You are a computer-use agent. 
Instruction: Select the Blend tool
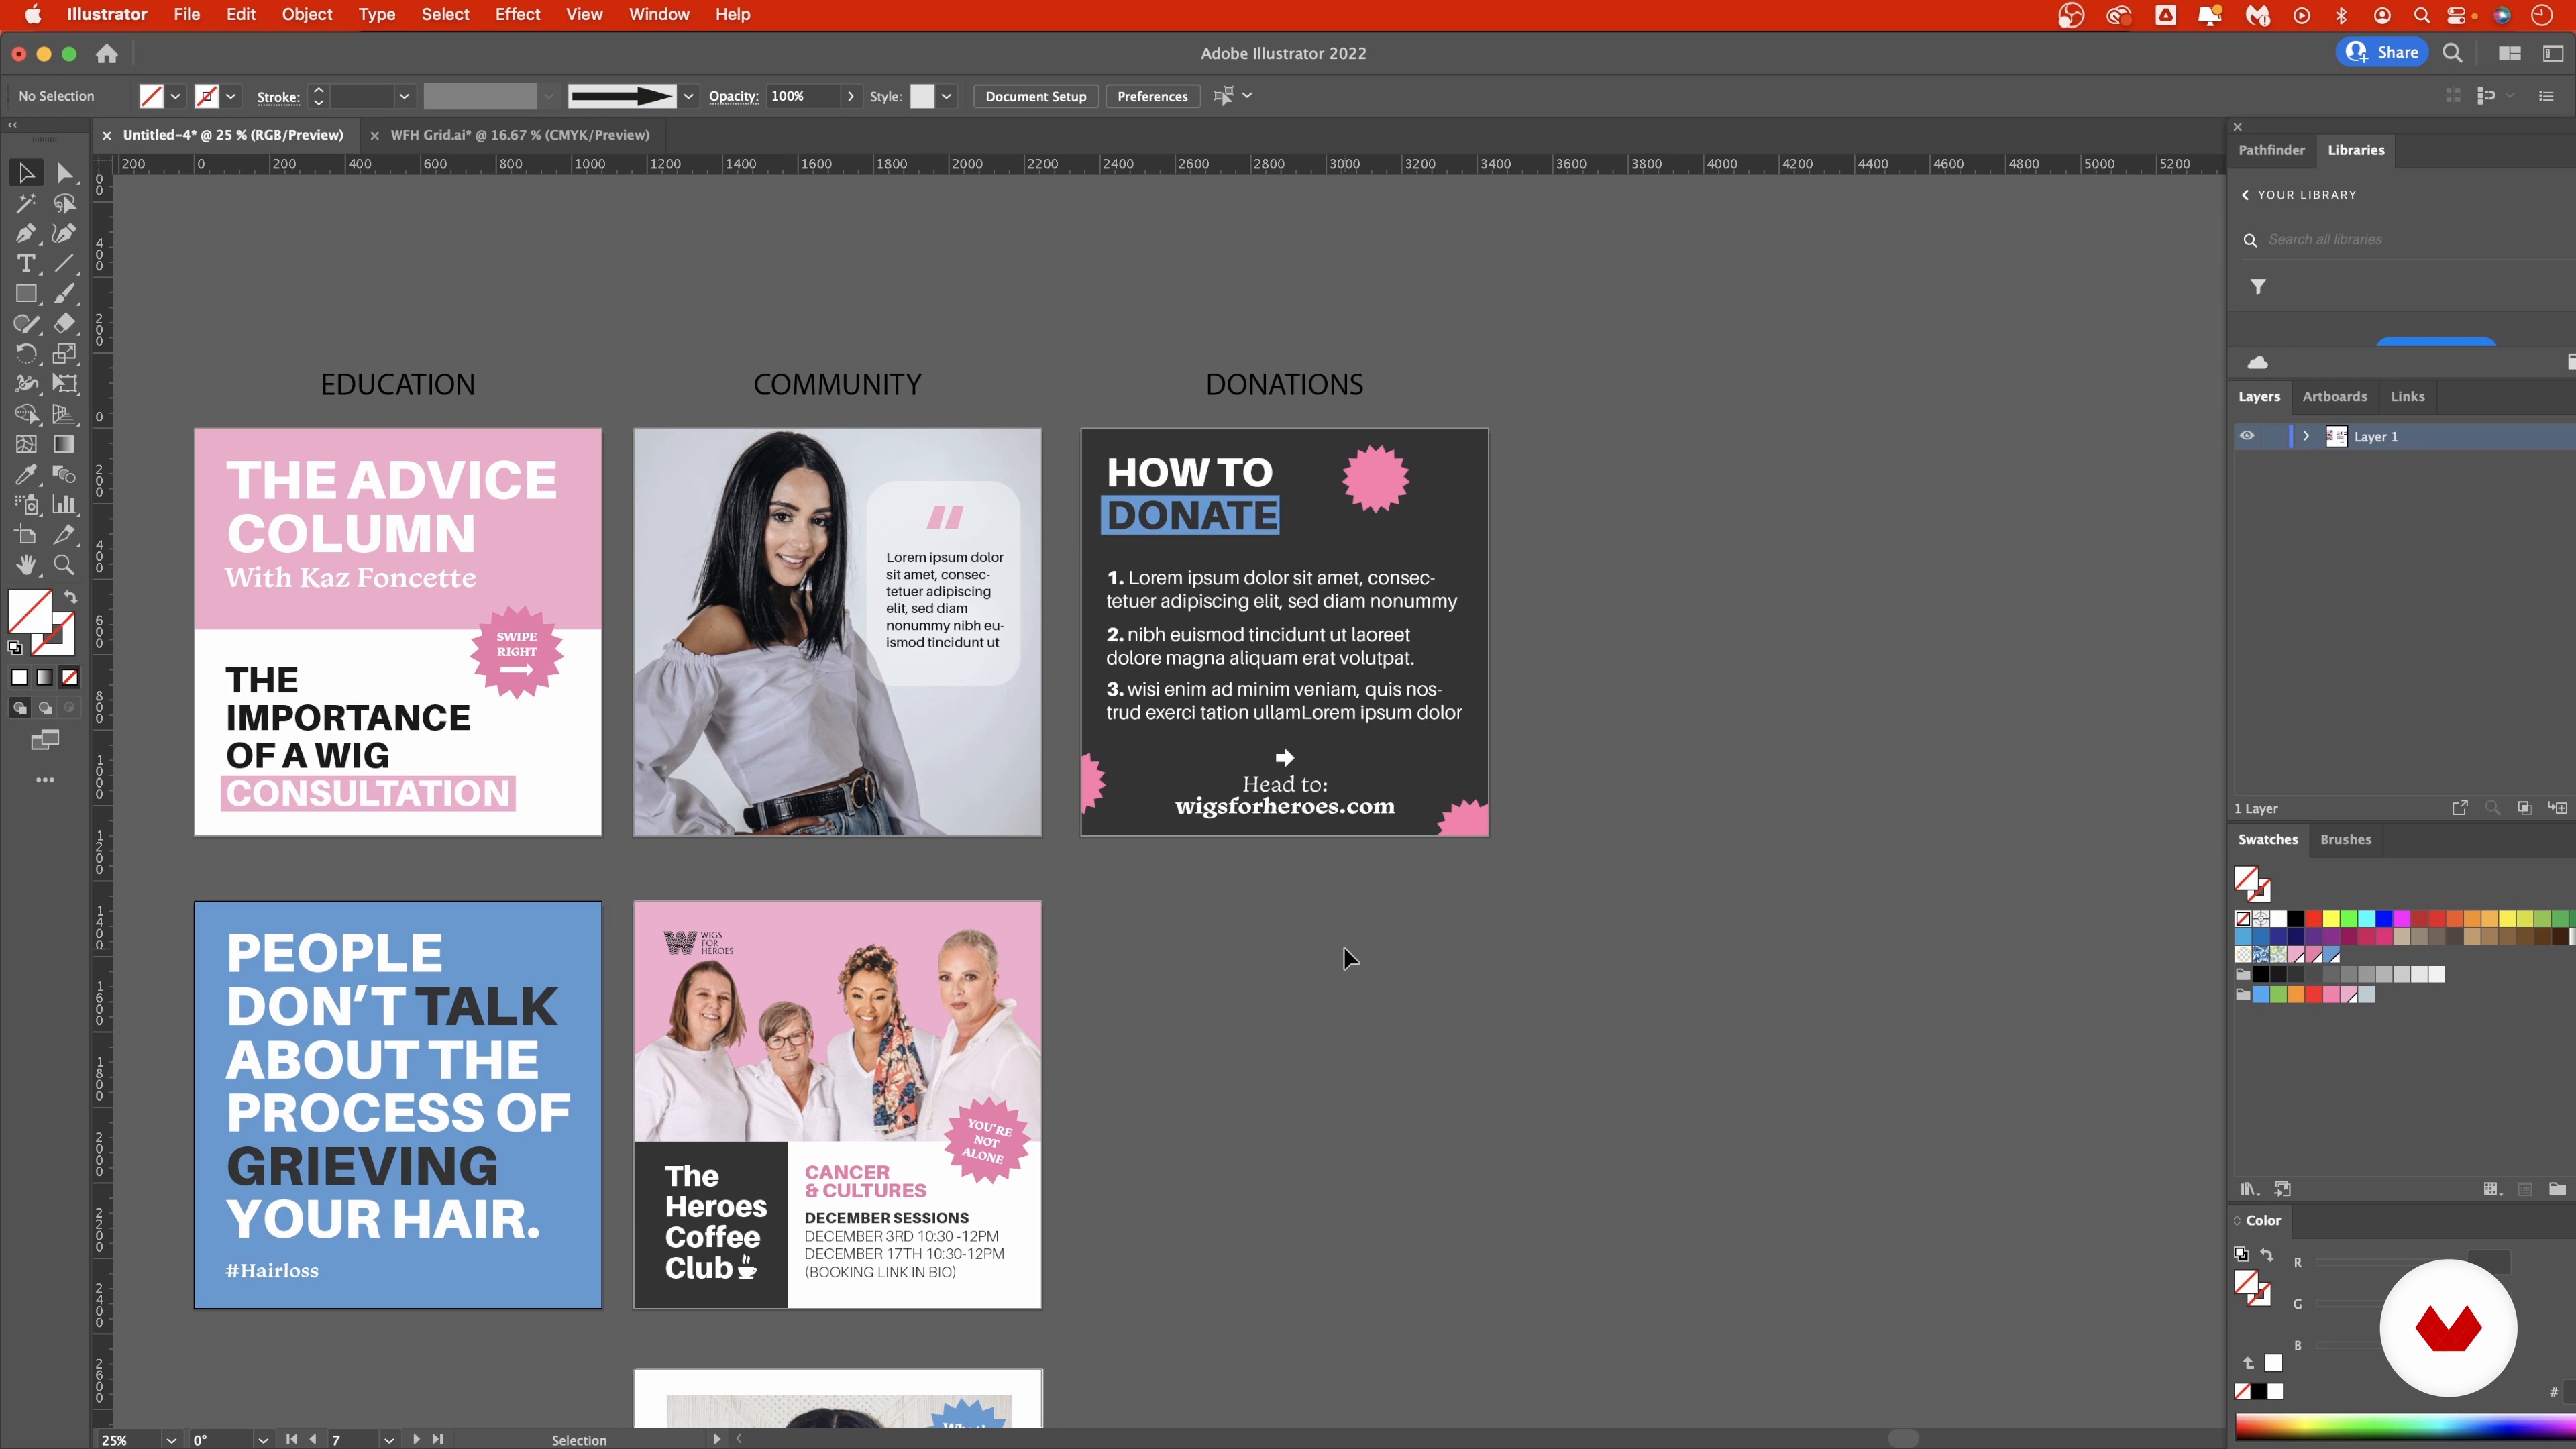(65, 474)
